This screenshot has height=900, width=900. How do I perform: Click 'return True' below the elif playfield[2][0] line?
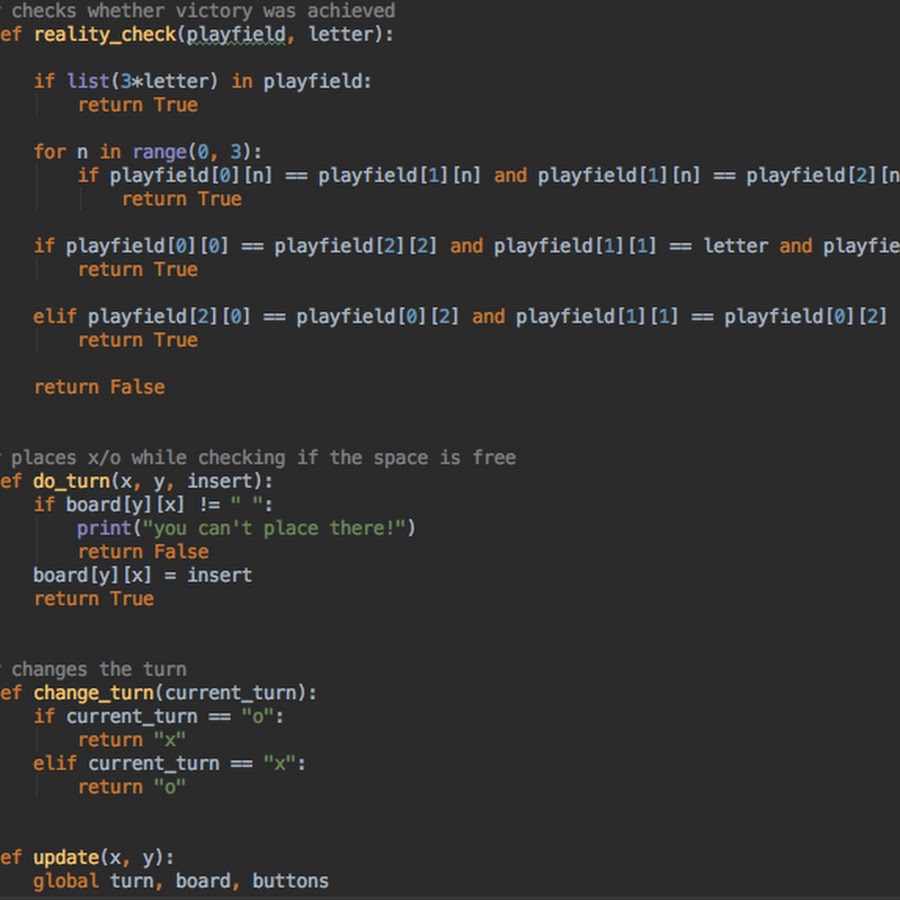138,340
